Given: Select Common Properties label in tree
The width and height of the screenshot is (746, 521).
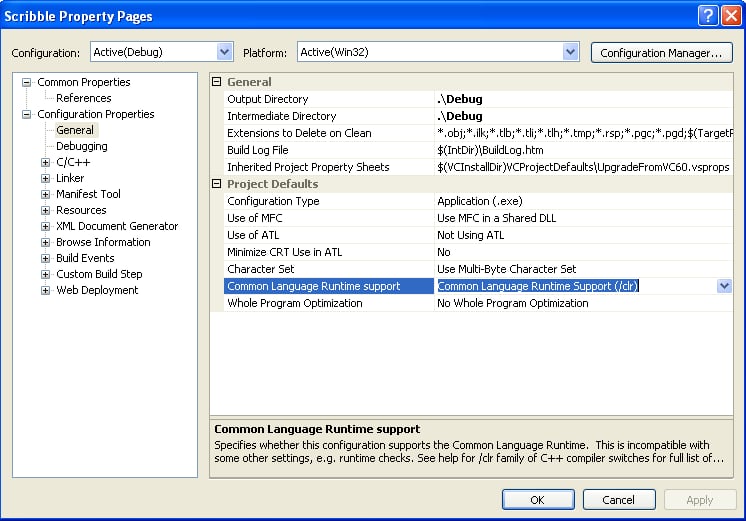Looking at the screenshot, I should (84, 82).
